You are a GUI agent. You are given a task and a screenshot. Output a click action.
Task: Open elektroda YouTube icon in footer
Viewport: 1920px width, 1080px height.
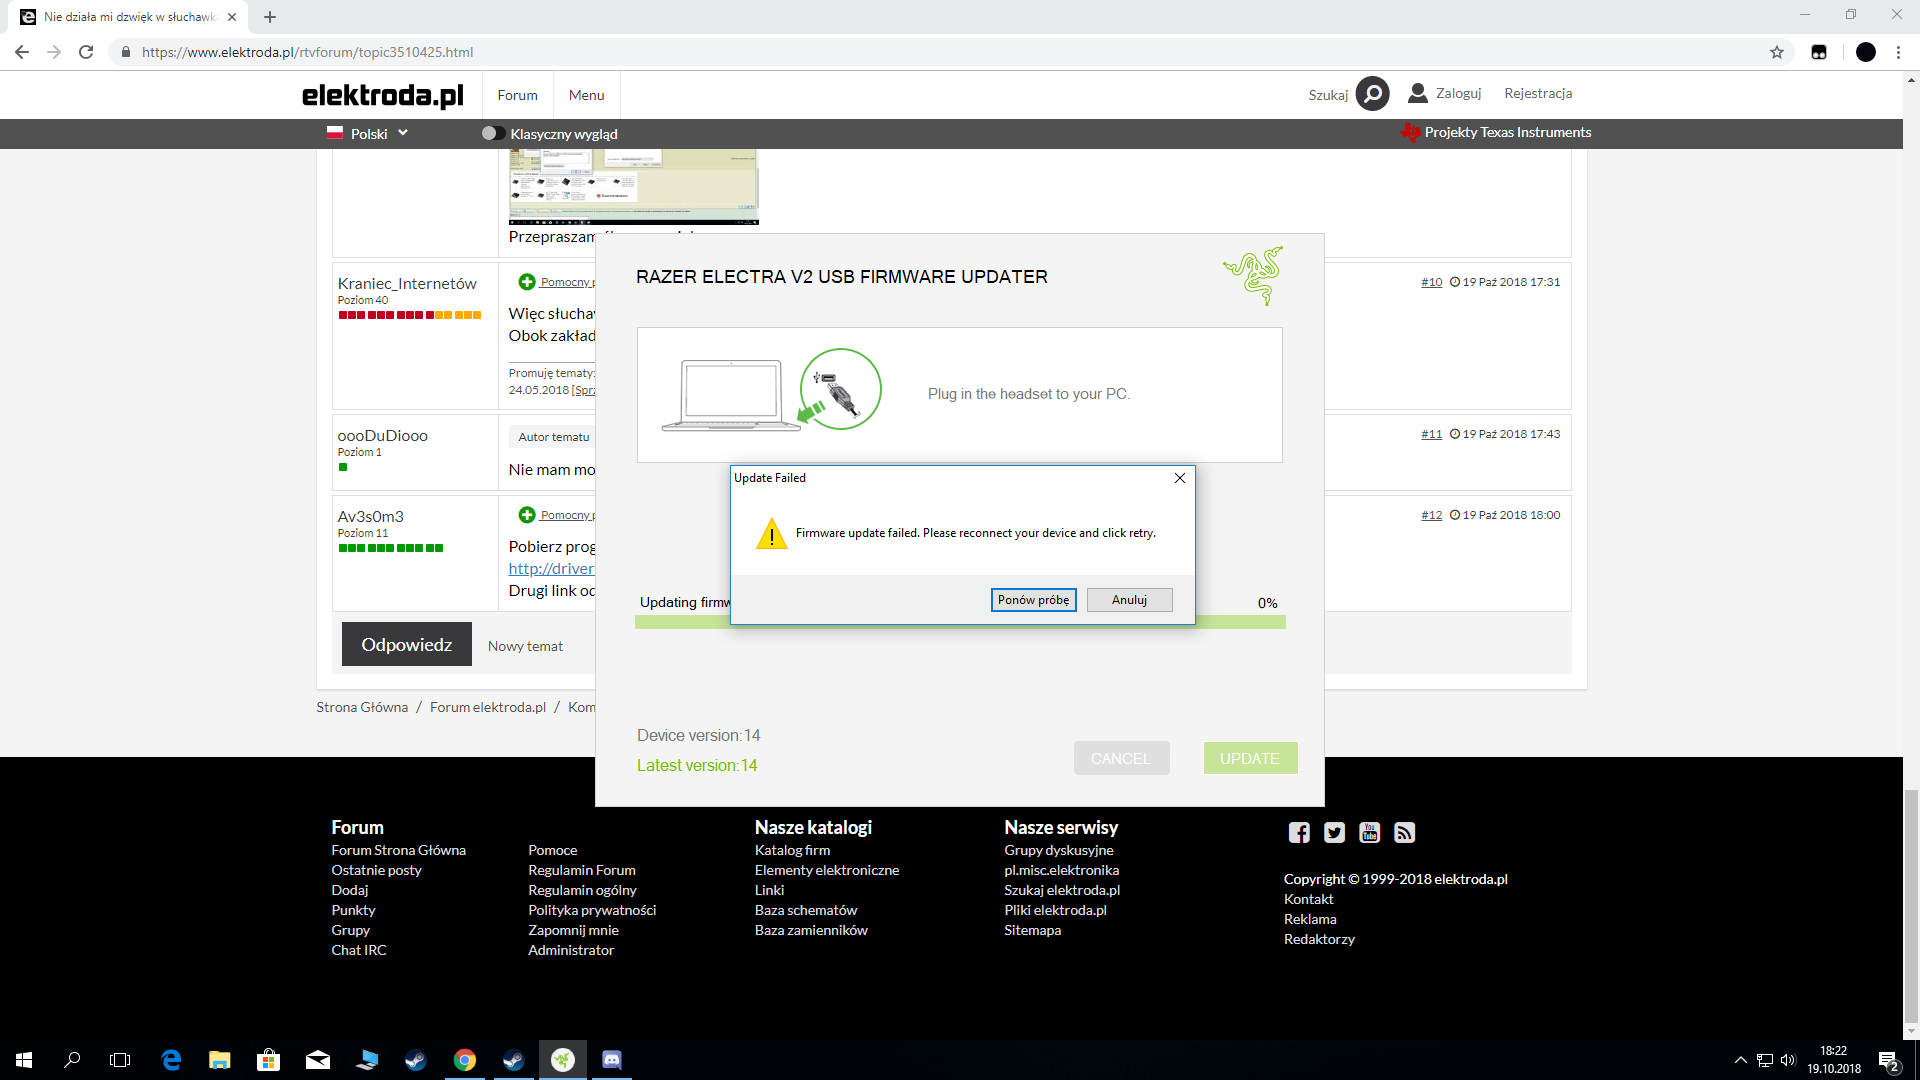[x=1369, y=832]
